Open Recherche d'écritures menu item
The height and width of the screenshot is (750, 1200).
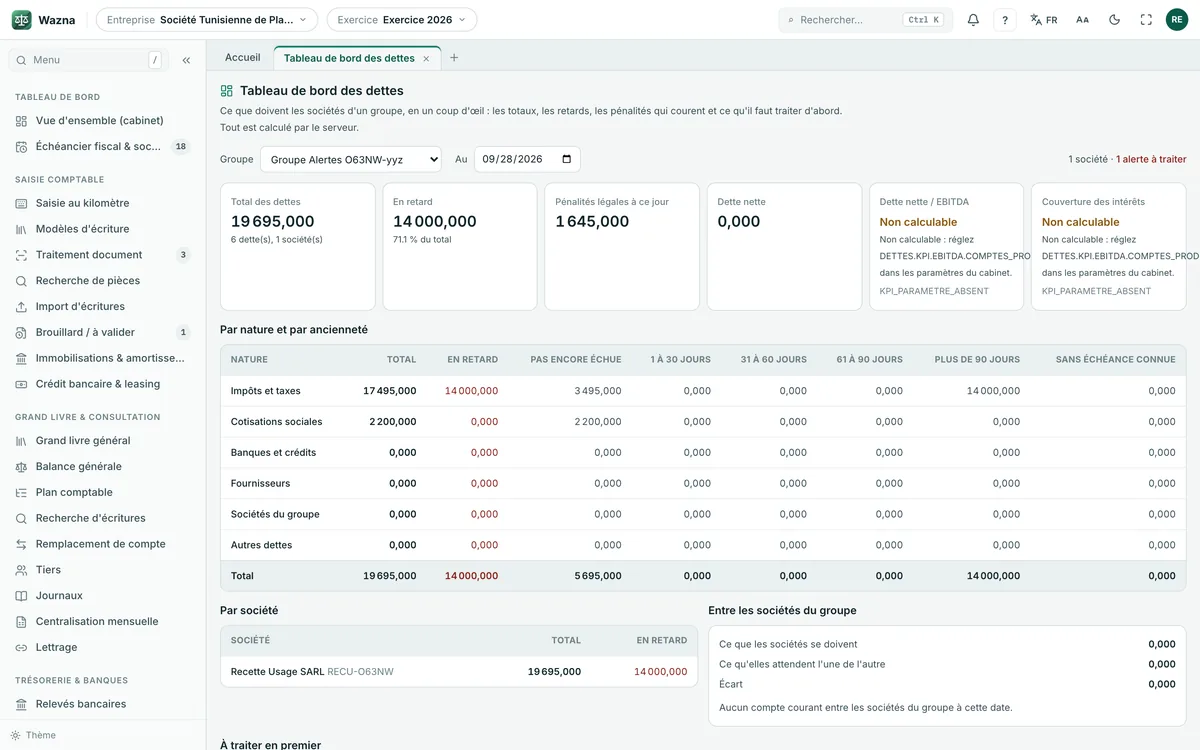coord(102,518)
